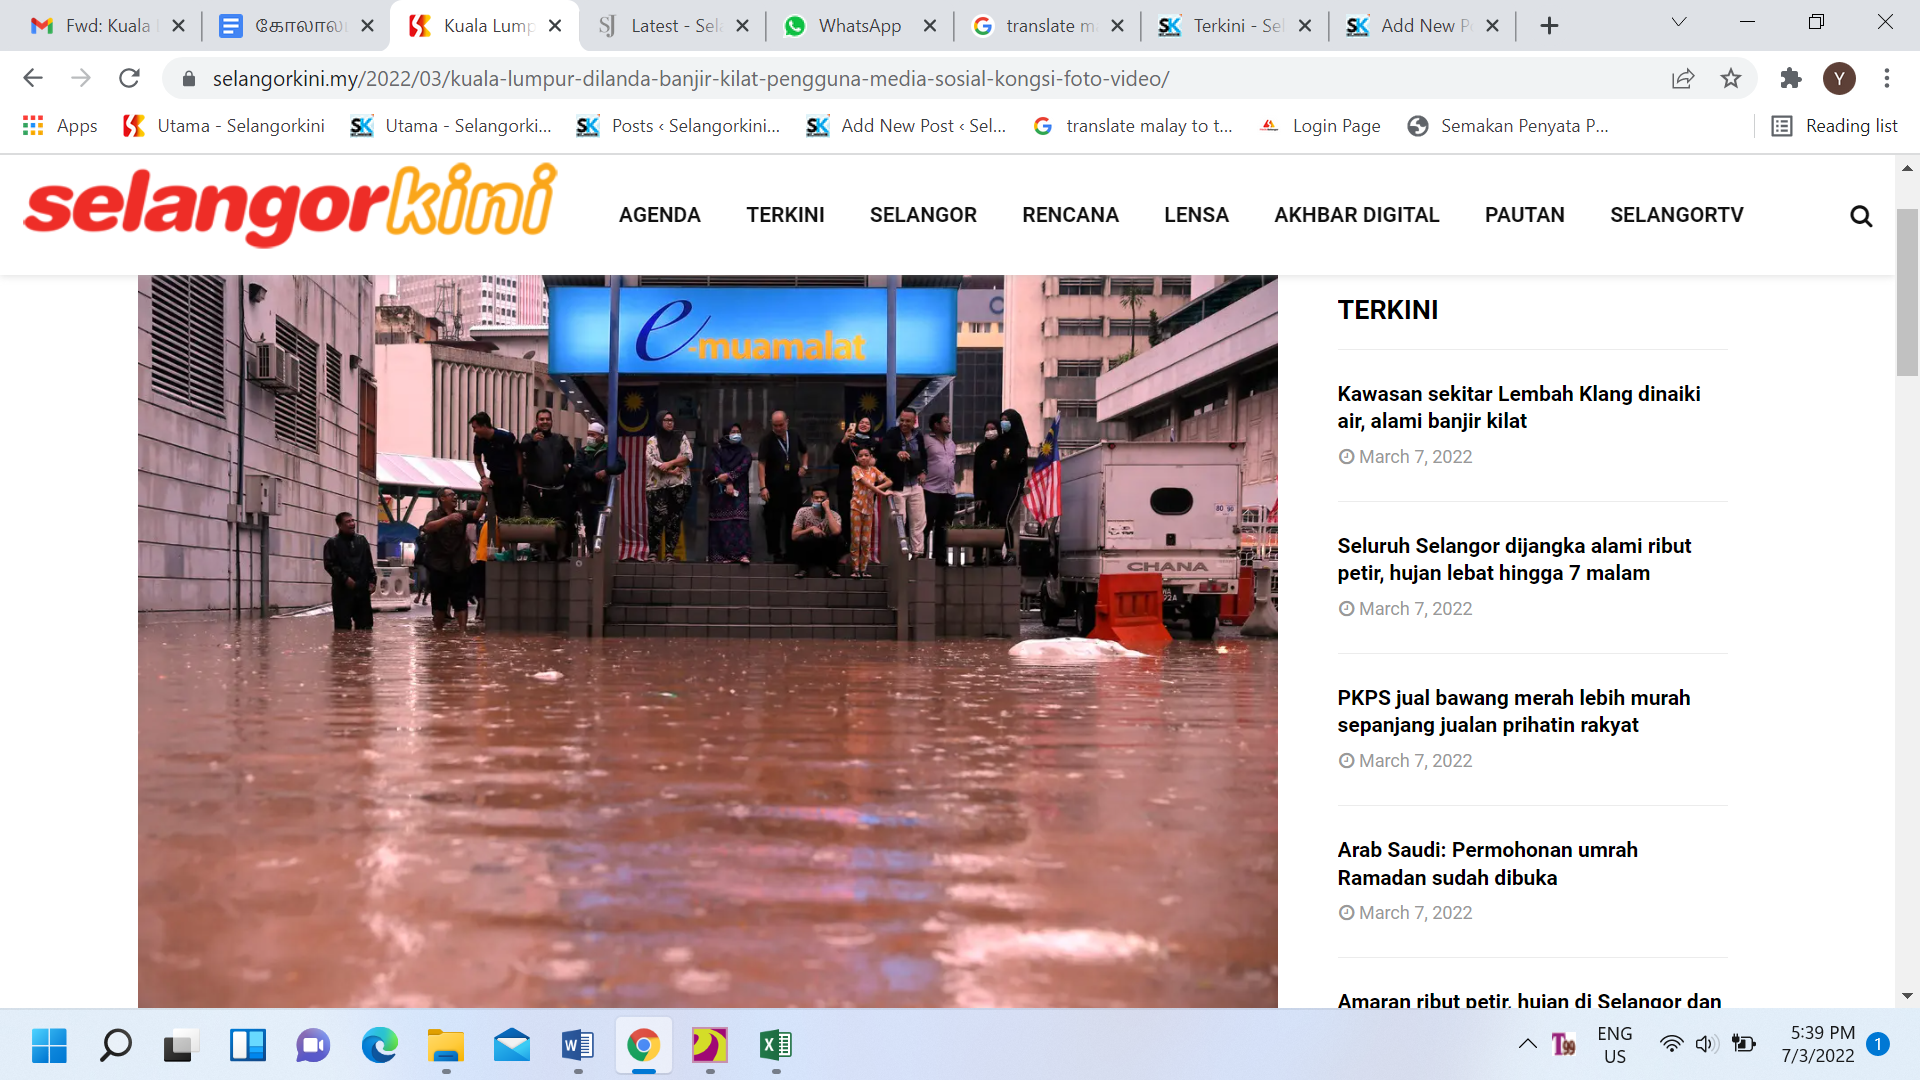The height and width of the screenshot is (1080, 1920).
Task: Open the AKHBAR DIGITAL menu item
Action: (x=1356, y=215)
